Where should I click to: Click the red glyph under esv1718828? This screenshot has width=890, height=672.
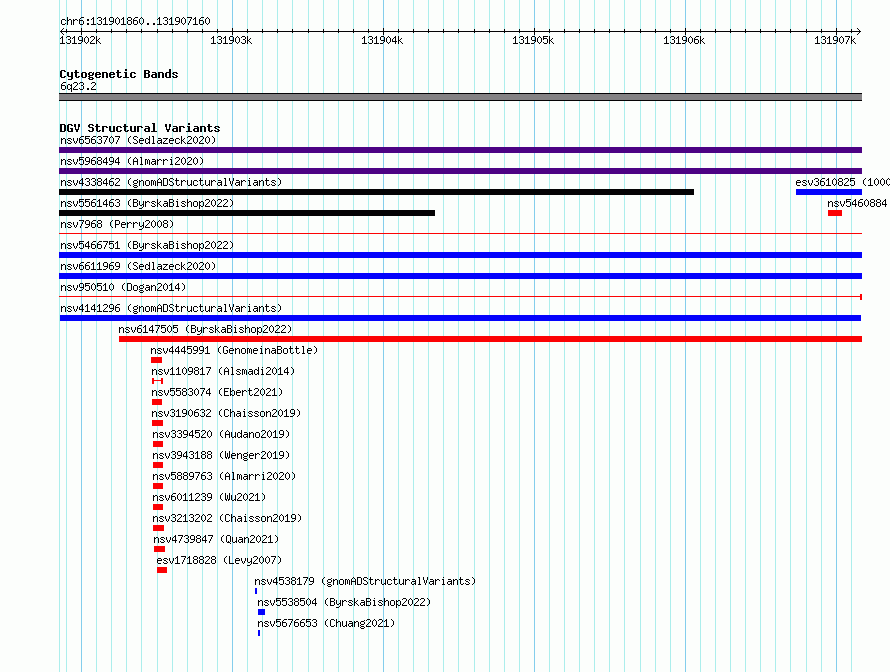tap(162, 570)
